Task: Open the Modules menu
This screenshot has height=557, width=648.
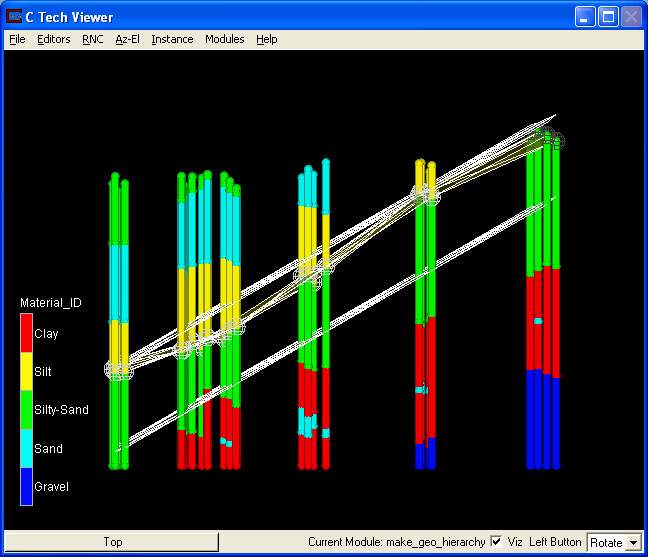Action: [x=225, y=39]
